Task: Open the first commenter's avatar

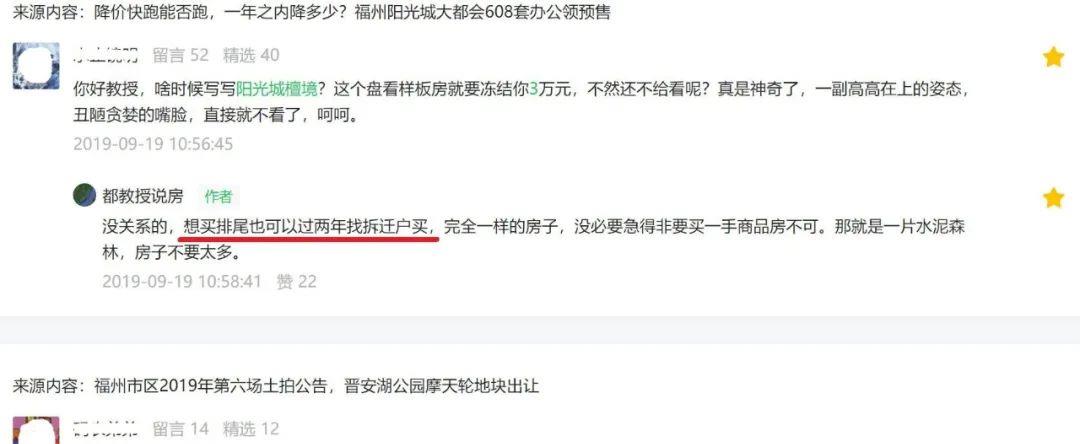Action: [x=36, y=65]
